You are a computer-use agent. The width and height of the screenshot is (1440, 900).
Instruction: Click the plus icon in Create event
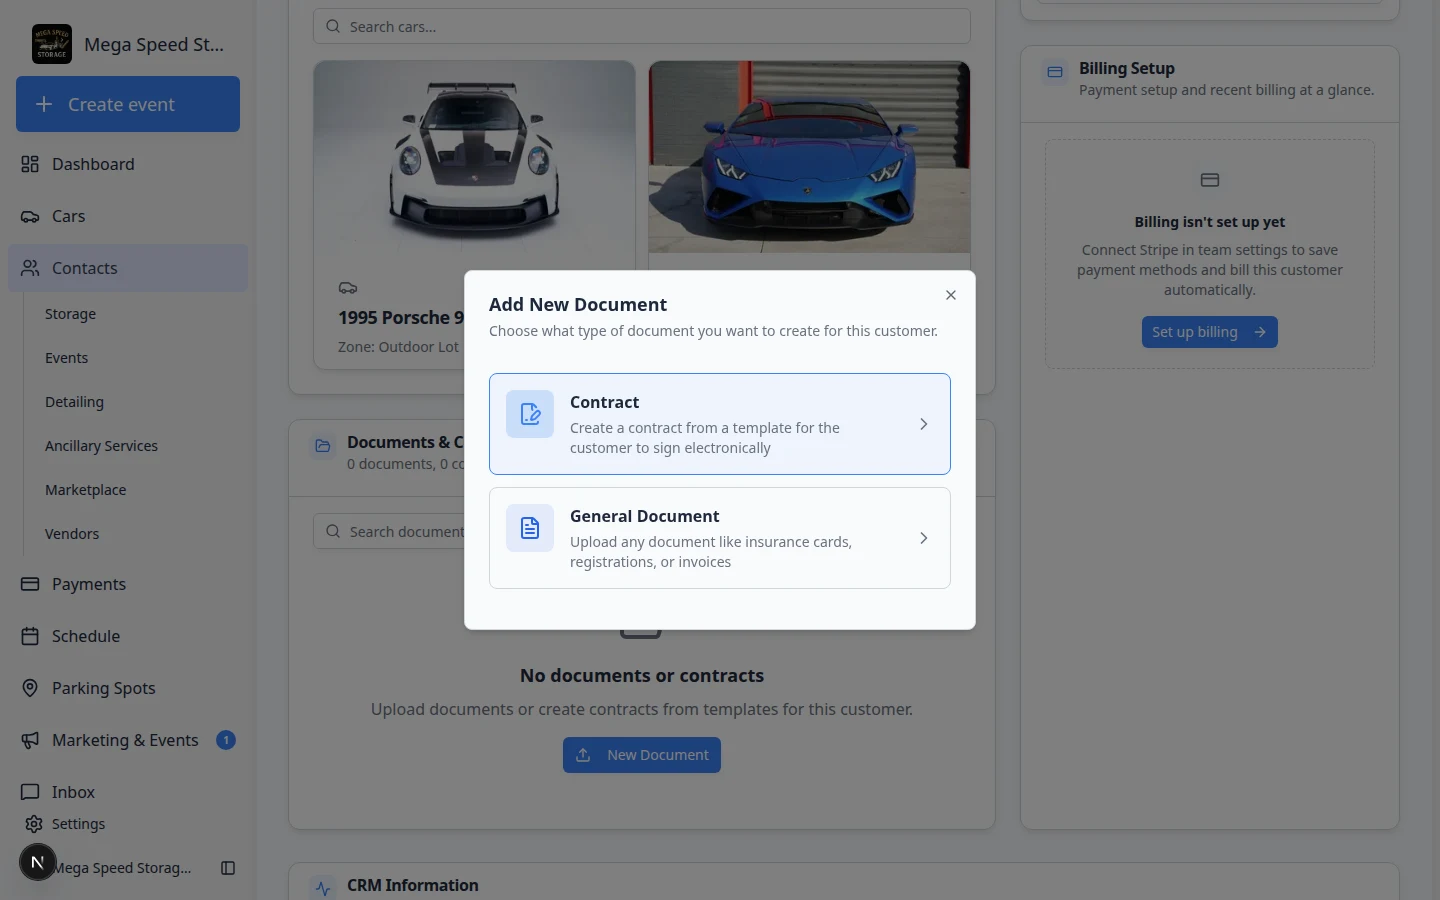tap(44, 104)
